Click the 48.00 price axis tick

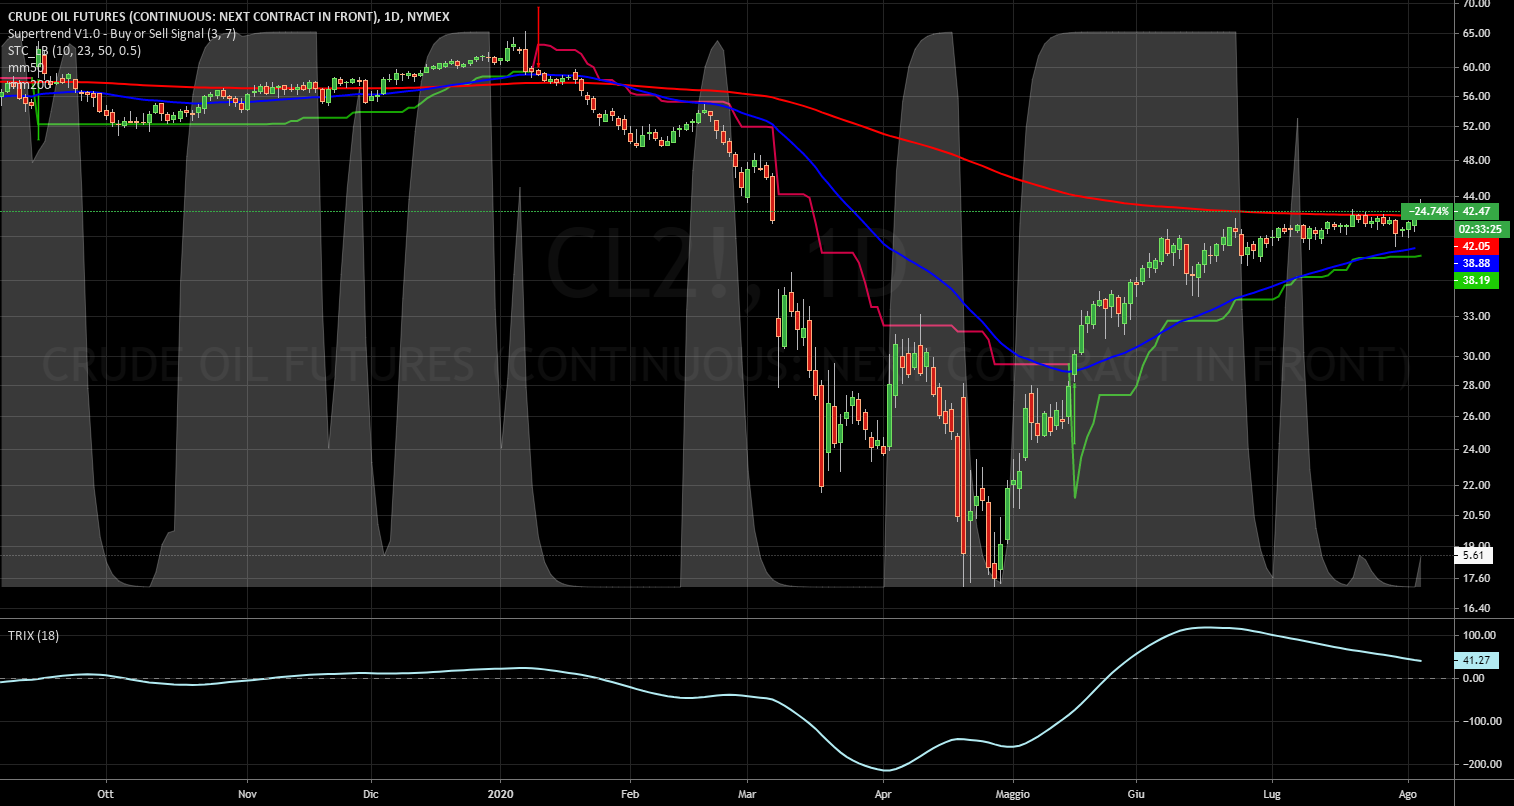click(x=1477, y=160)
